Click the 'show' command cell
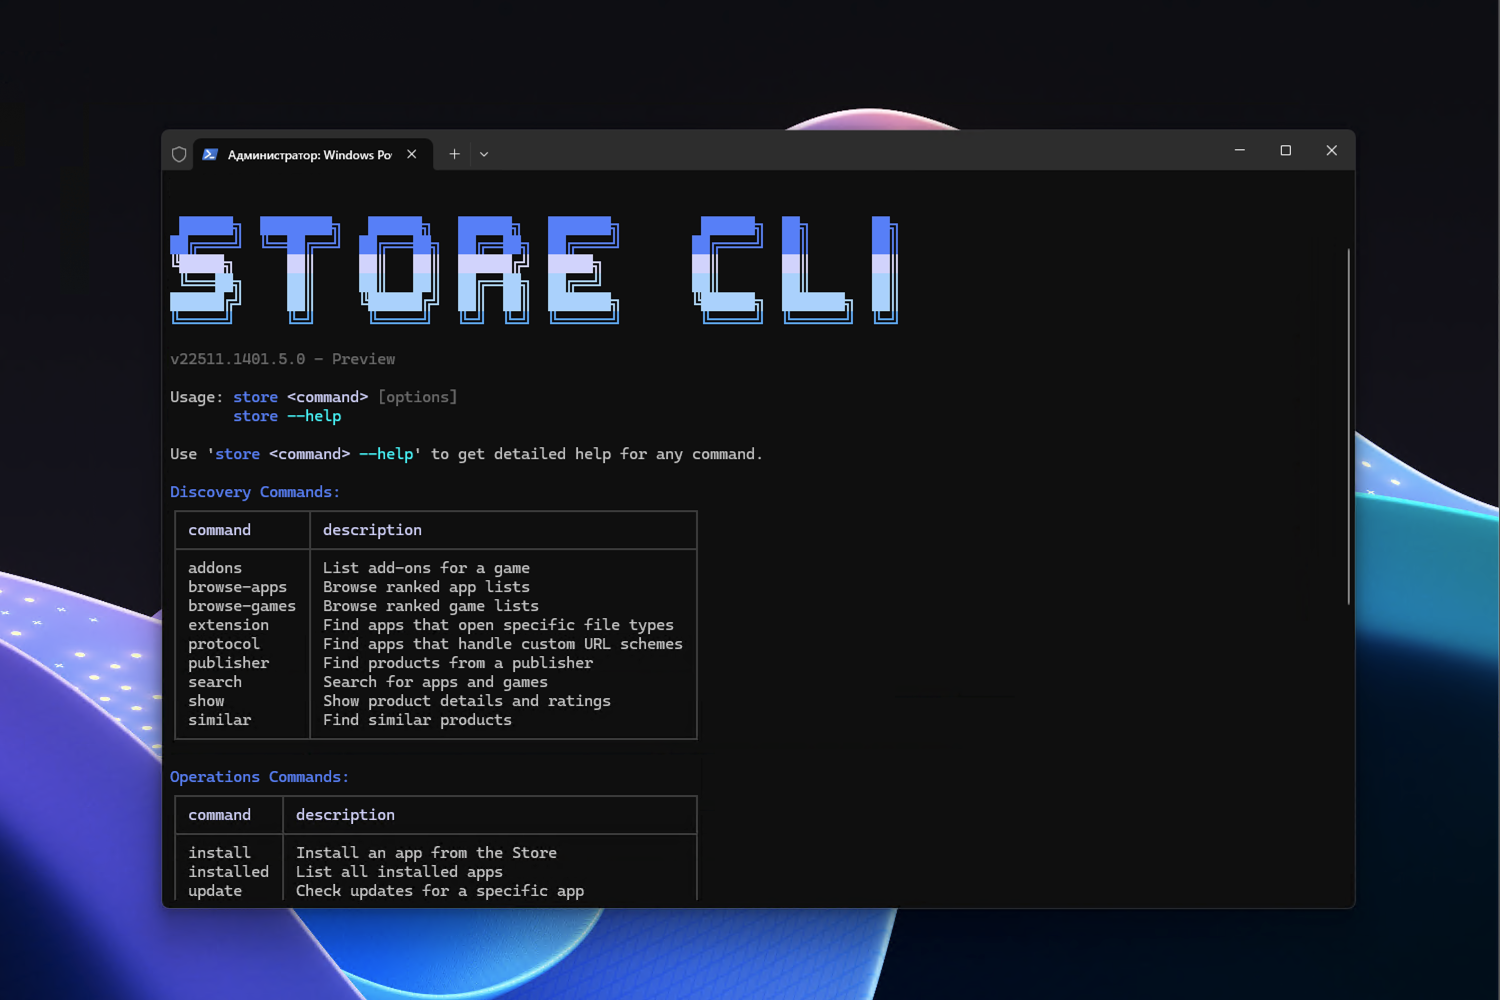 (206, 701)
